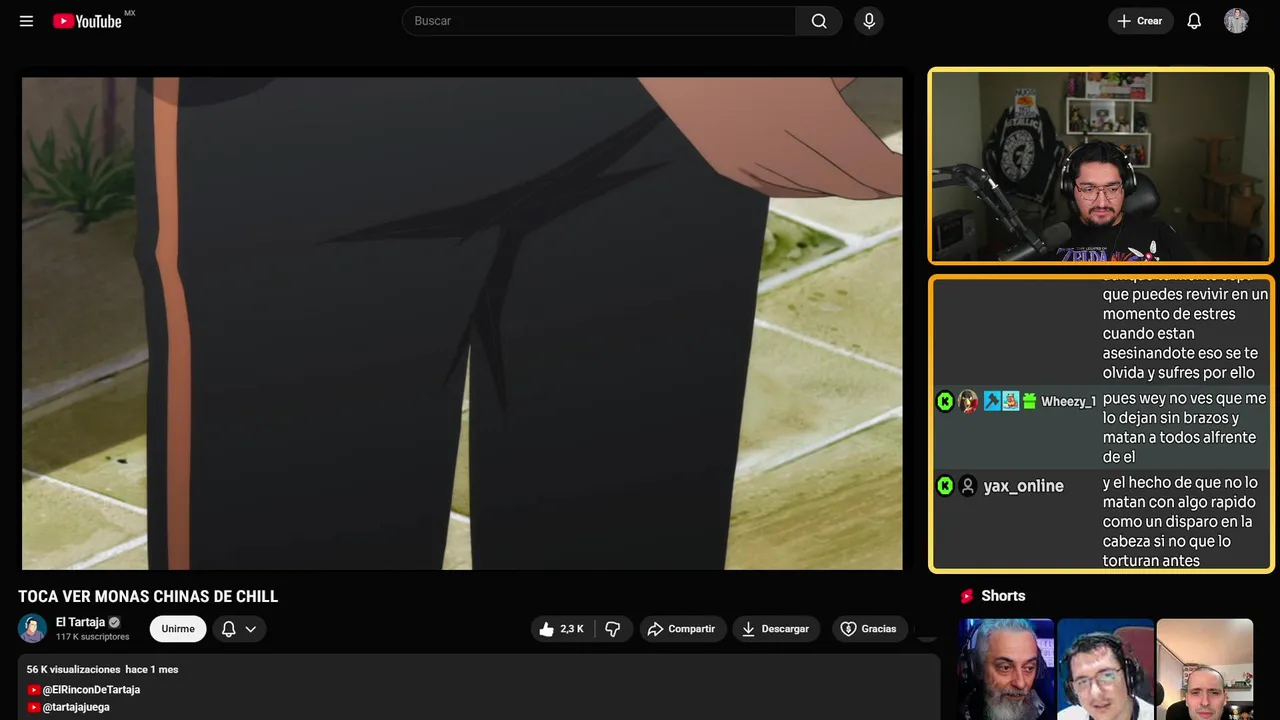Toggle channel notification bell next to Unirme
The image size is (1280, 720).
[228, 629]
